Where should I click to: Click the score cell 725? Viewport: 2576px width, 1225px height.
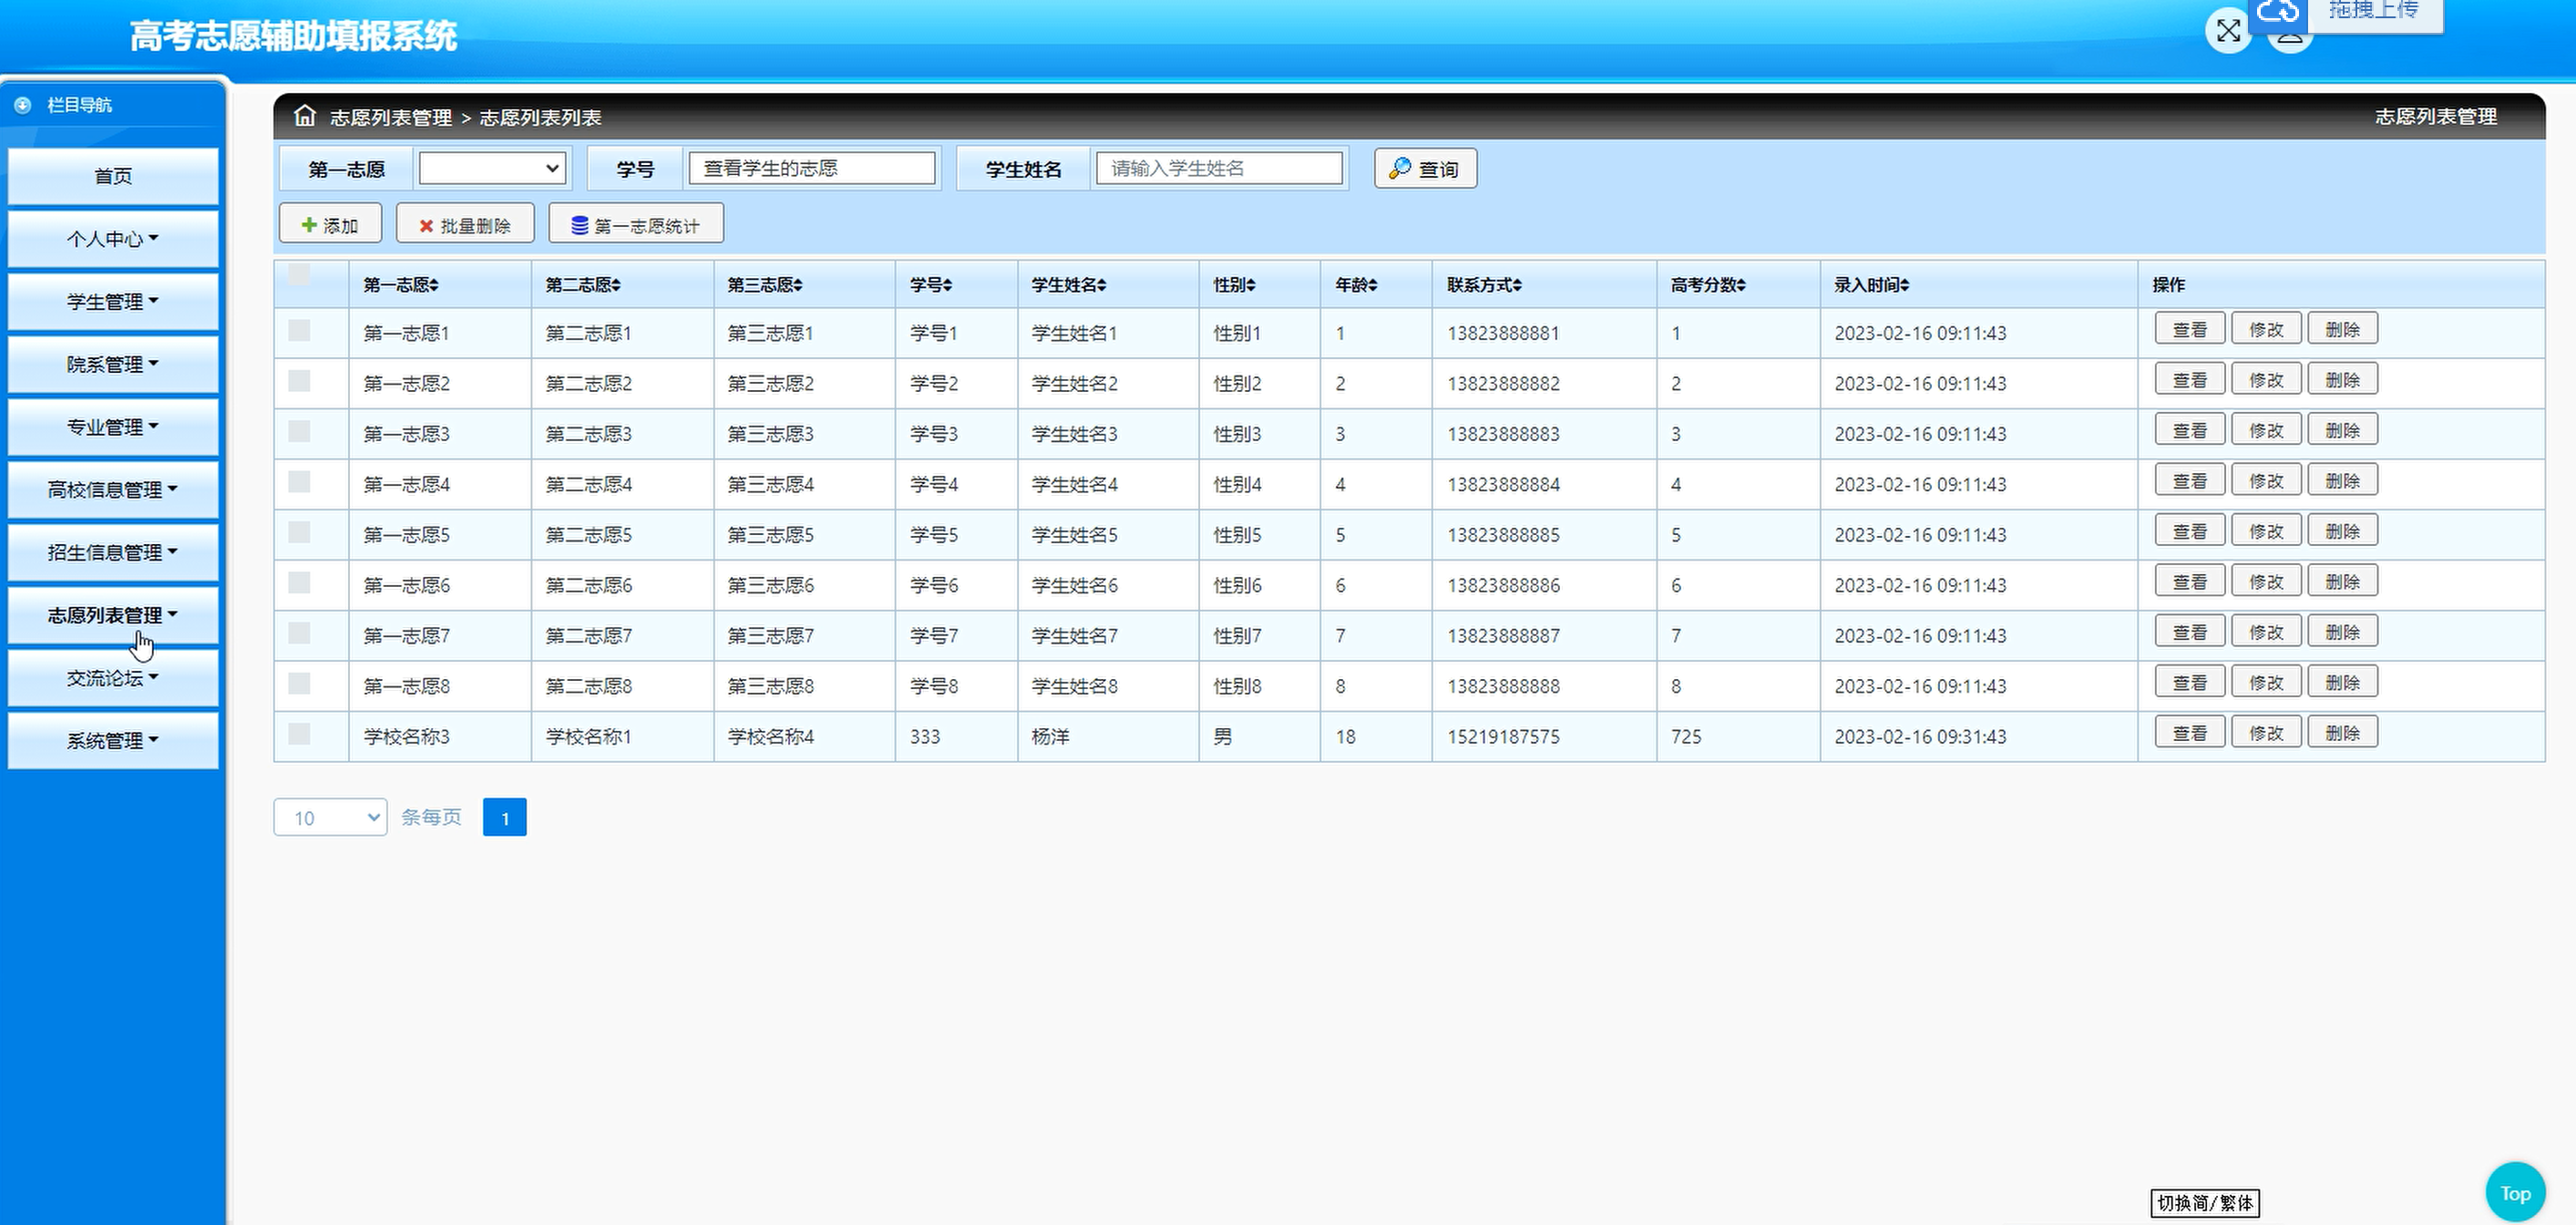tap(1686, 737)
